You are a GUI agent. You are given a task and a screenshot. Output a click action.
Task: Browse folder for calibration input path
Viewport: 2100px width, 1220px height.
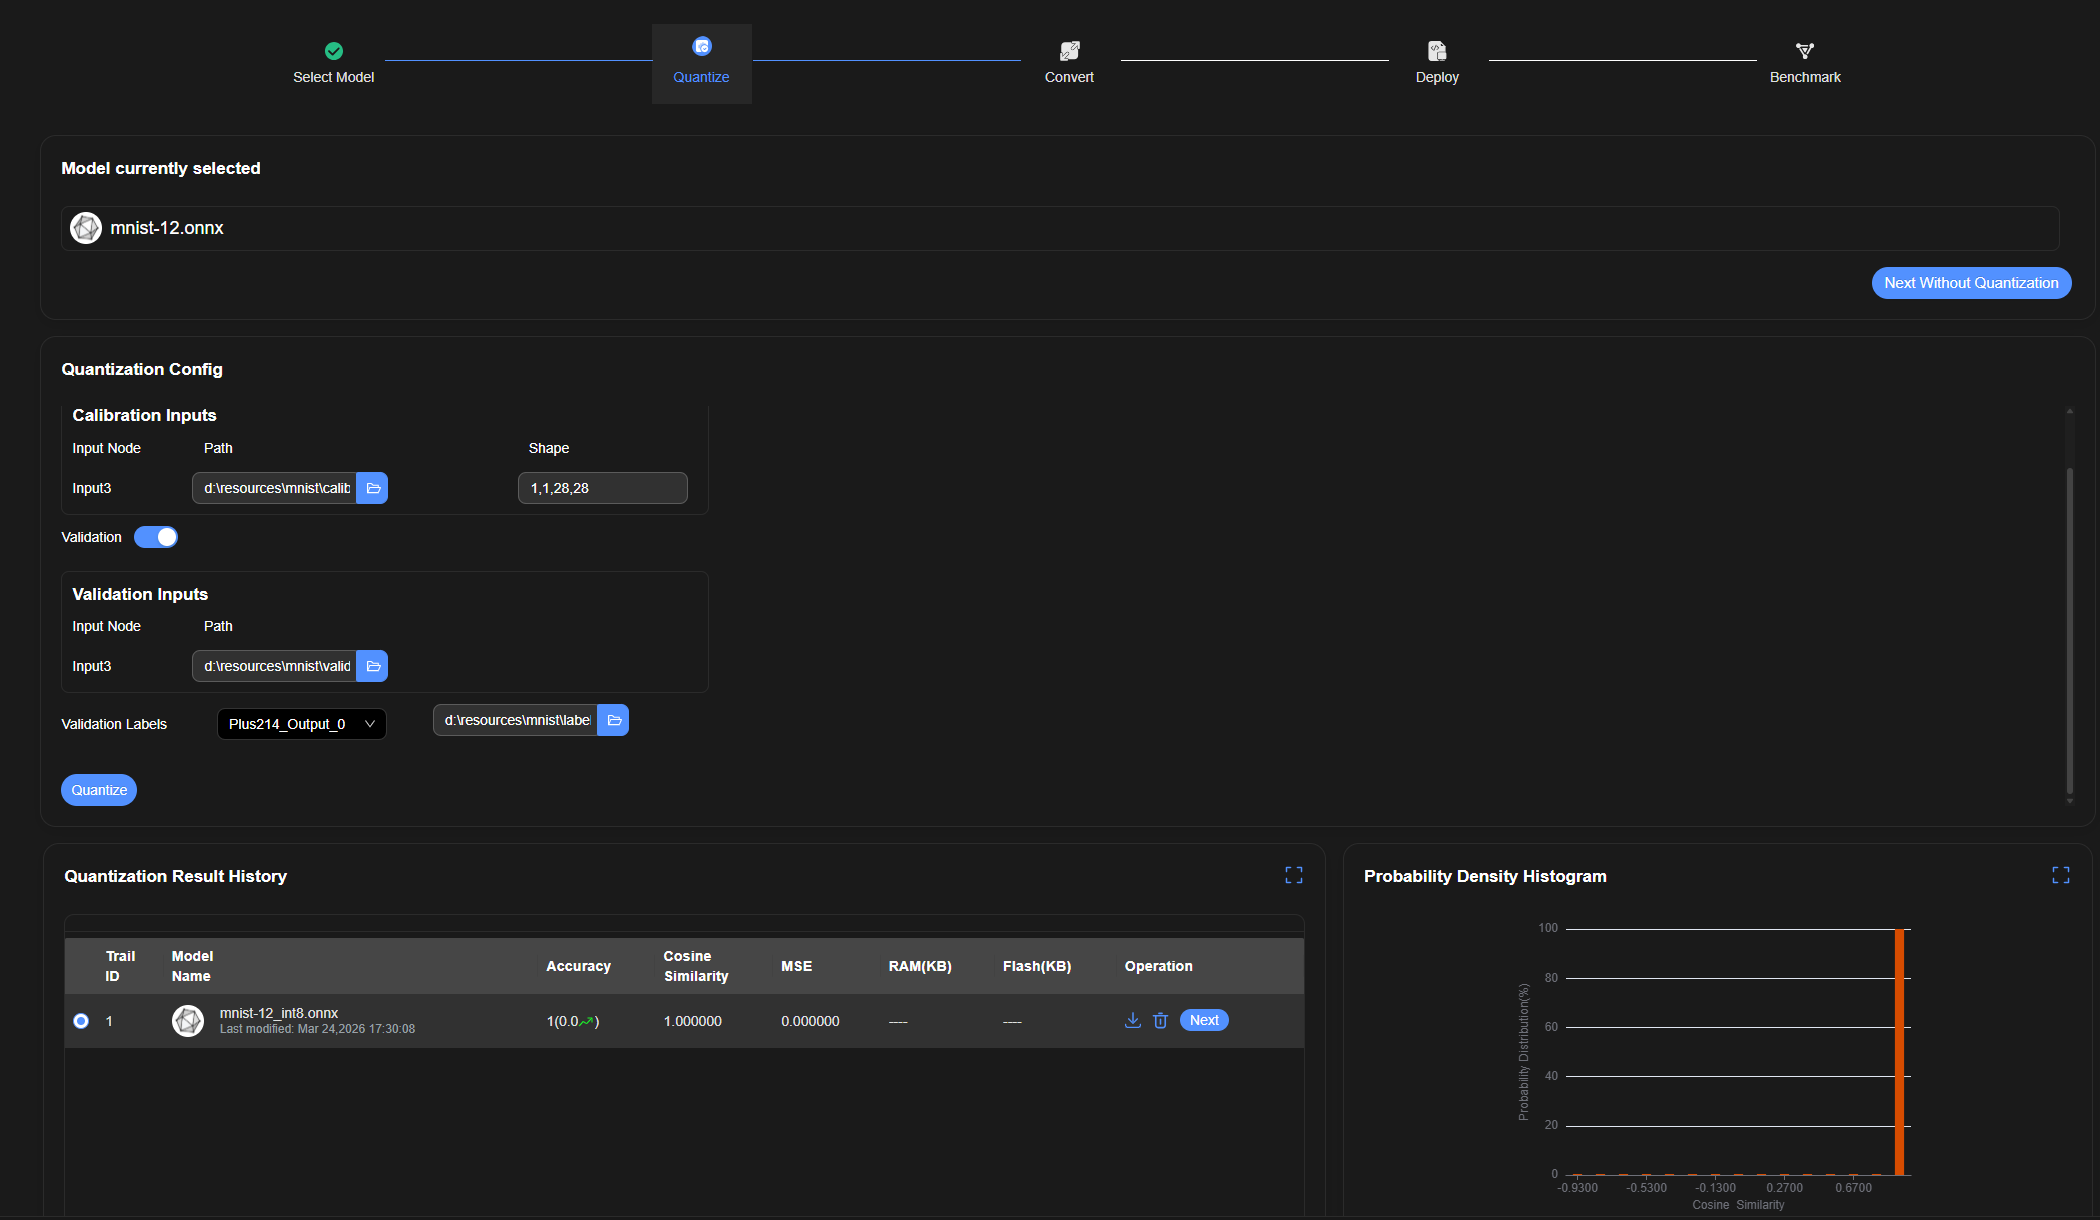(x=372, y=488)
